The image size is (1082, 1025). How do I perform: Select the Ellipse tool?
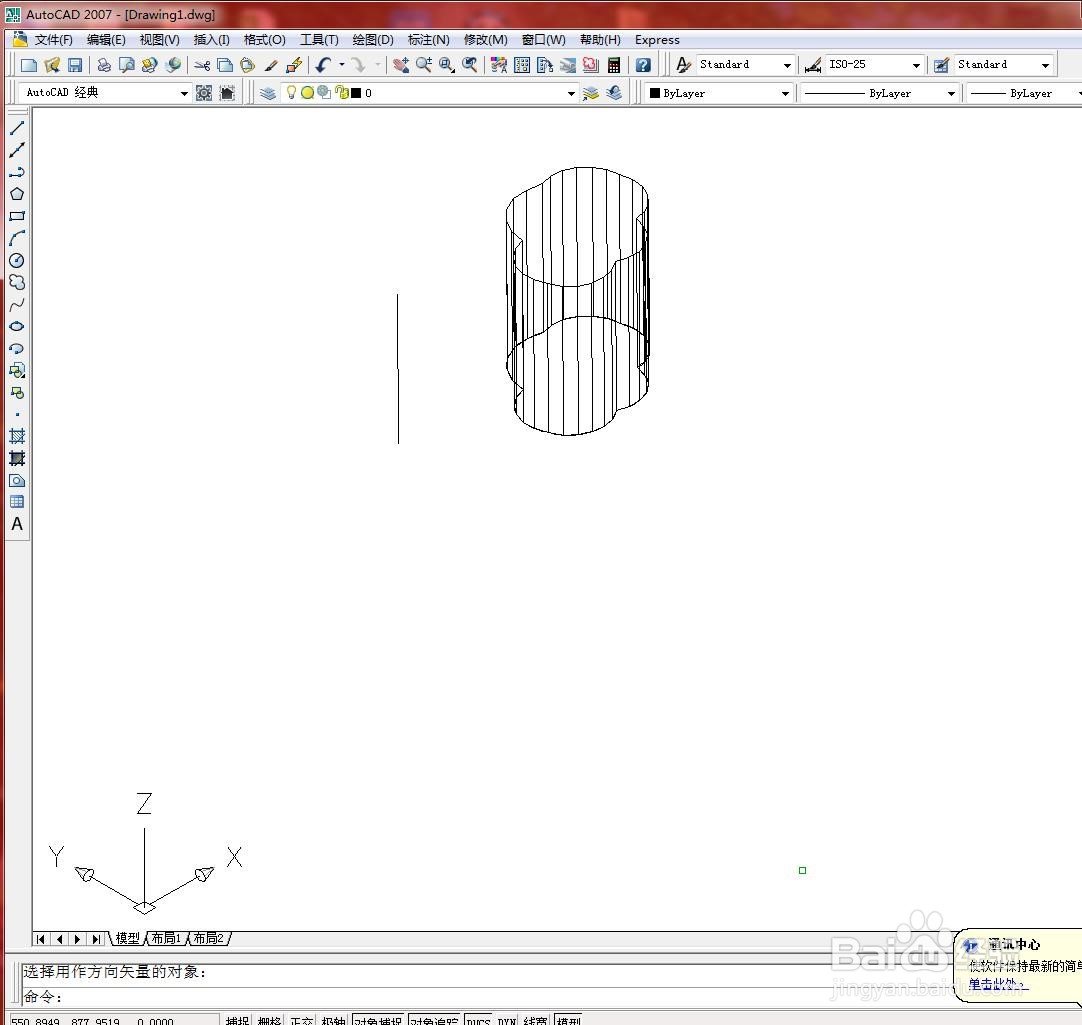17,326
